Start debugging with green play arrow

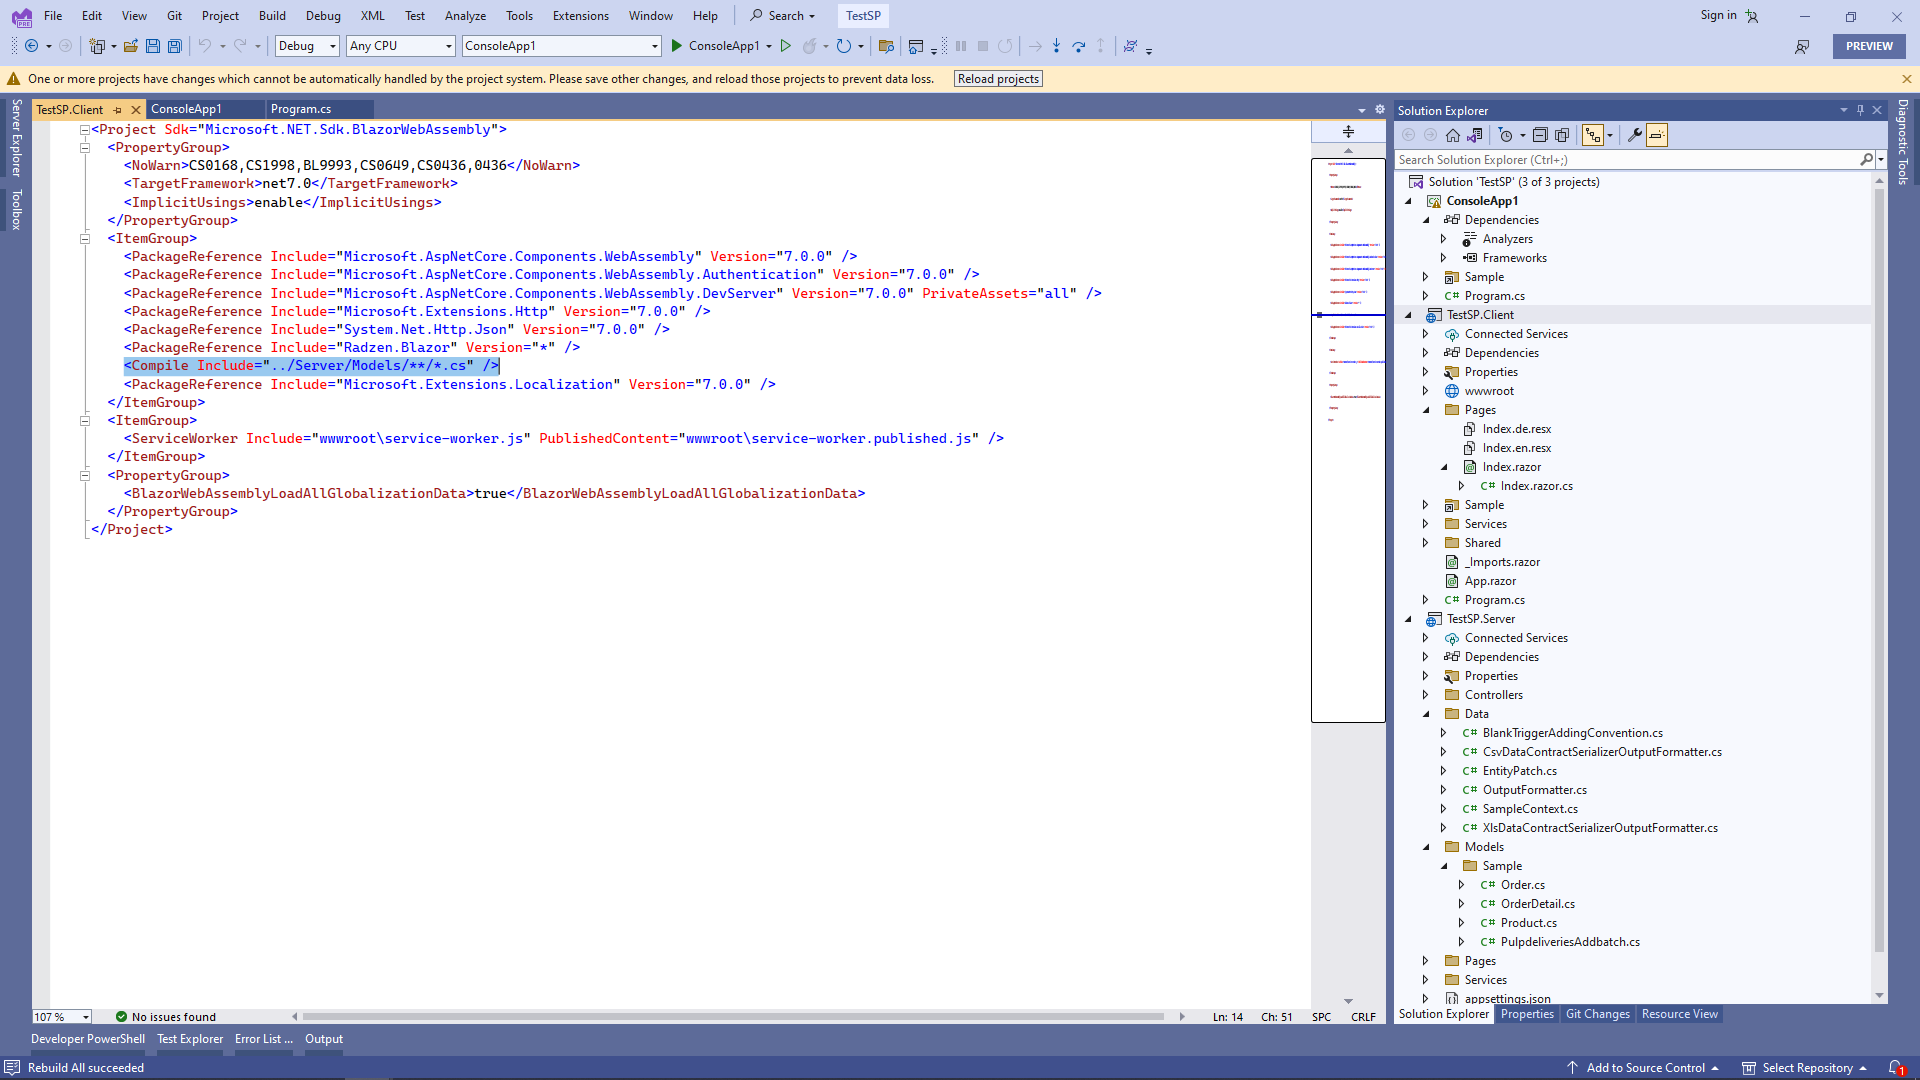(x=677, y=46)
